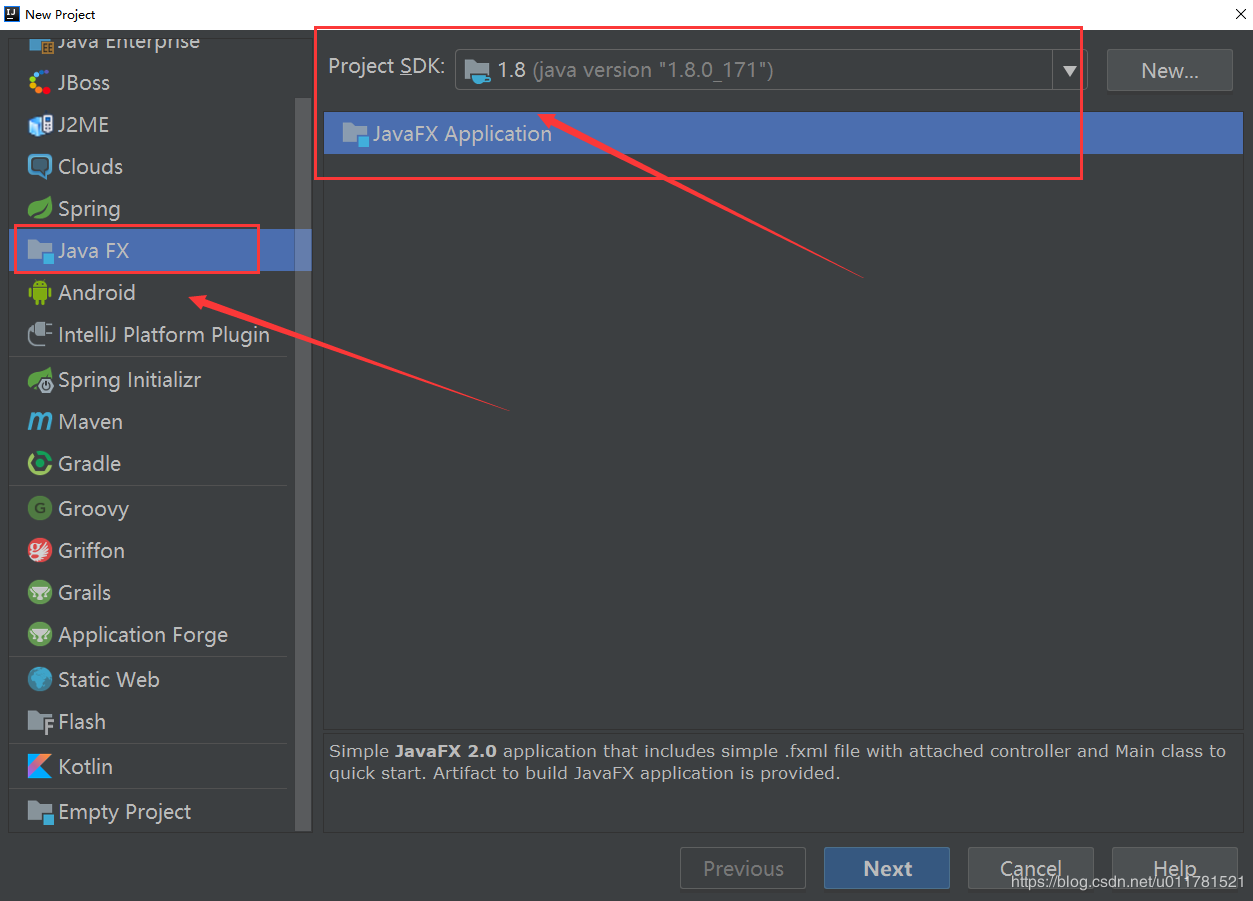Click the New... SDK button

[x=1170, y=71]
